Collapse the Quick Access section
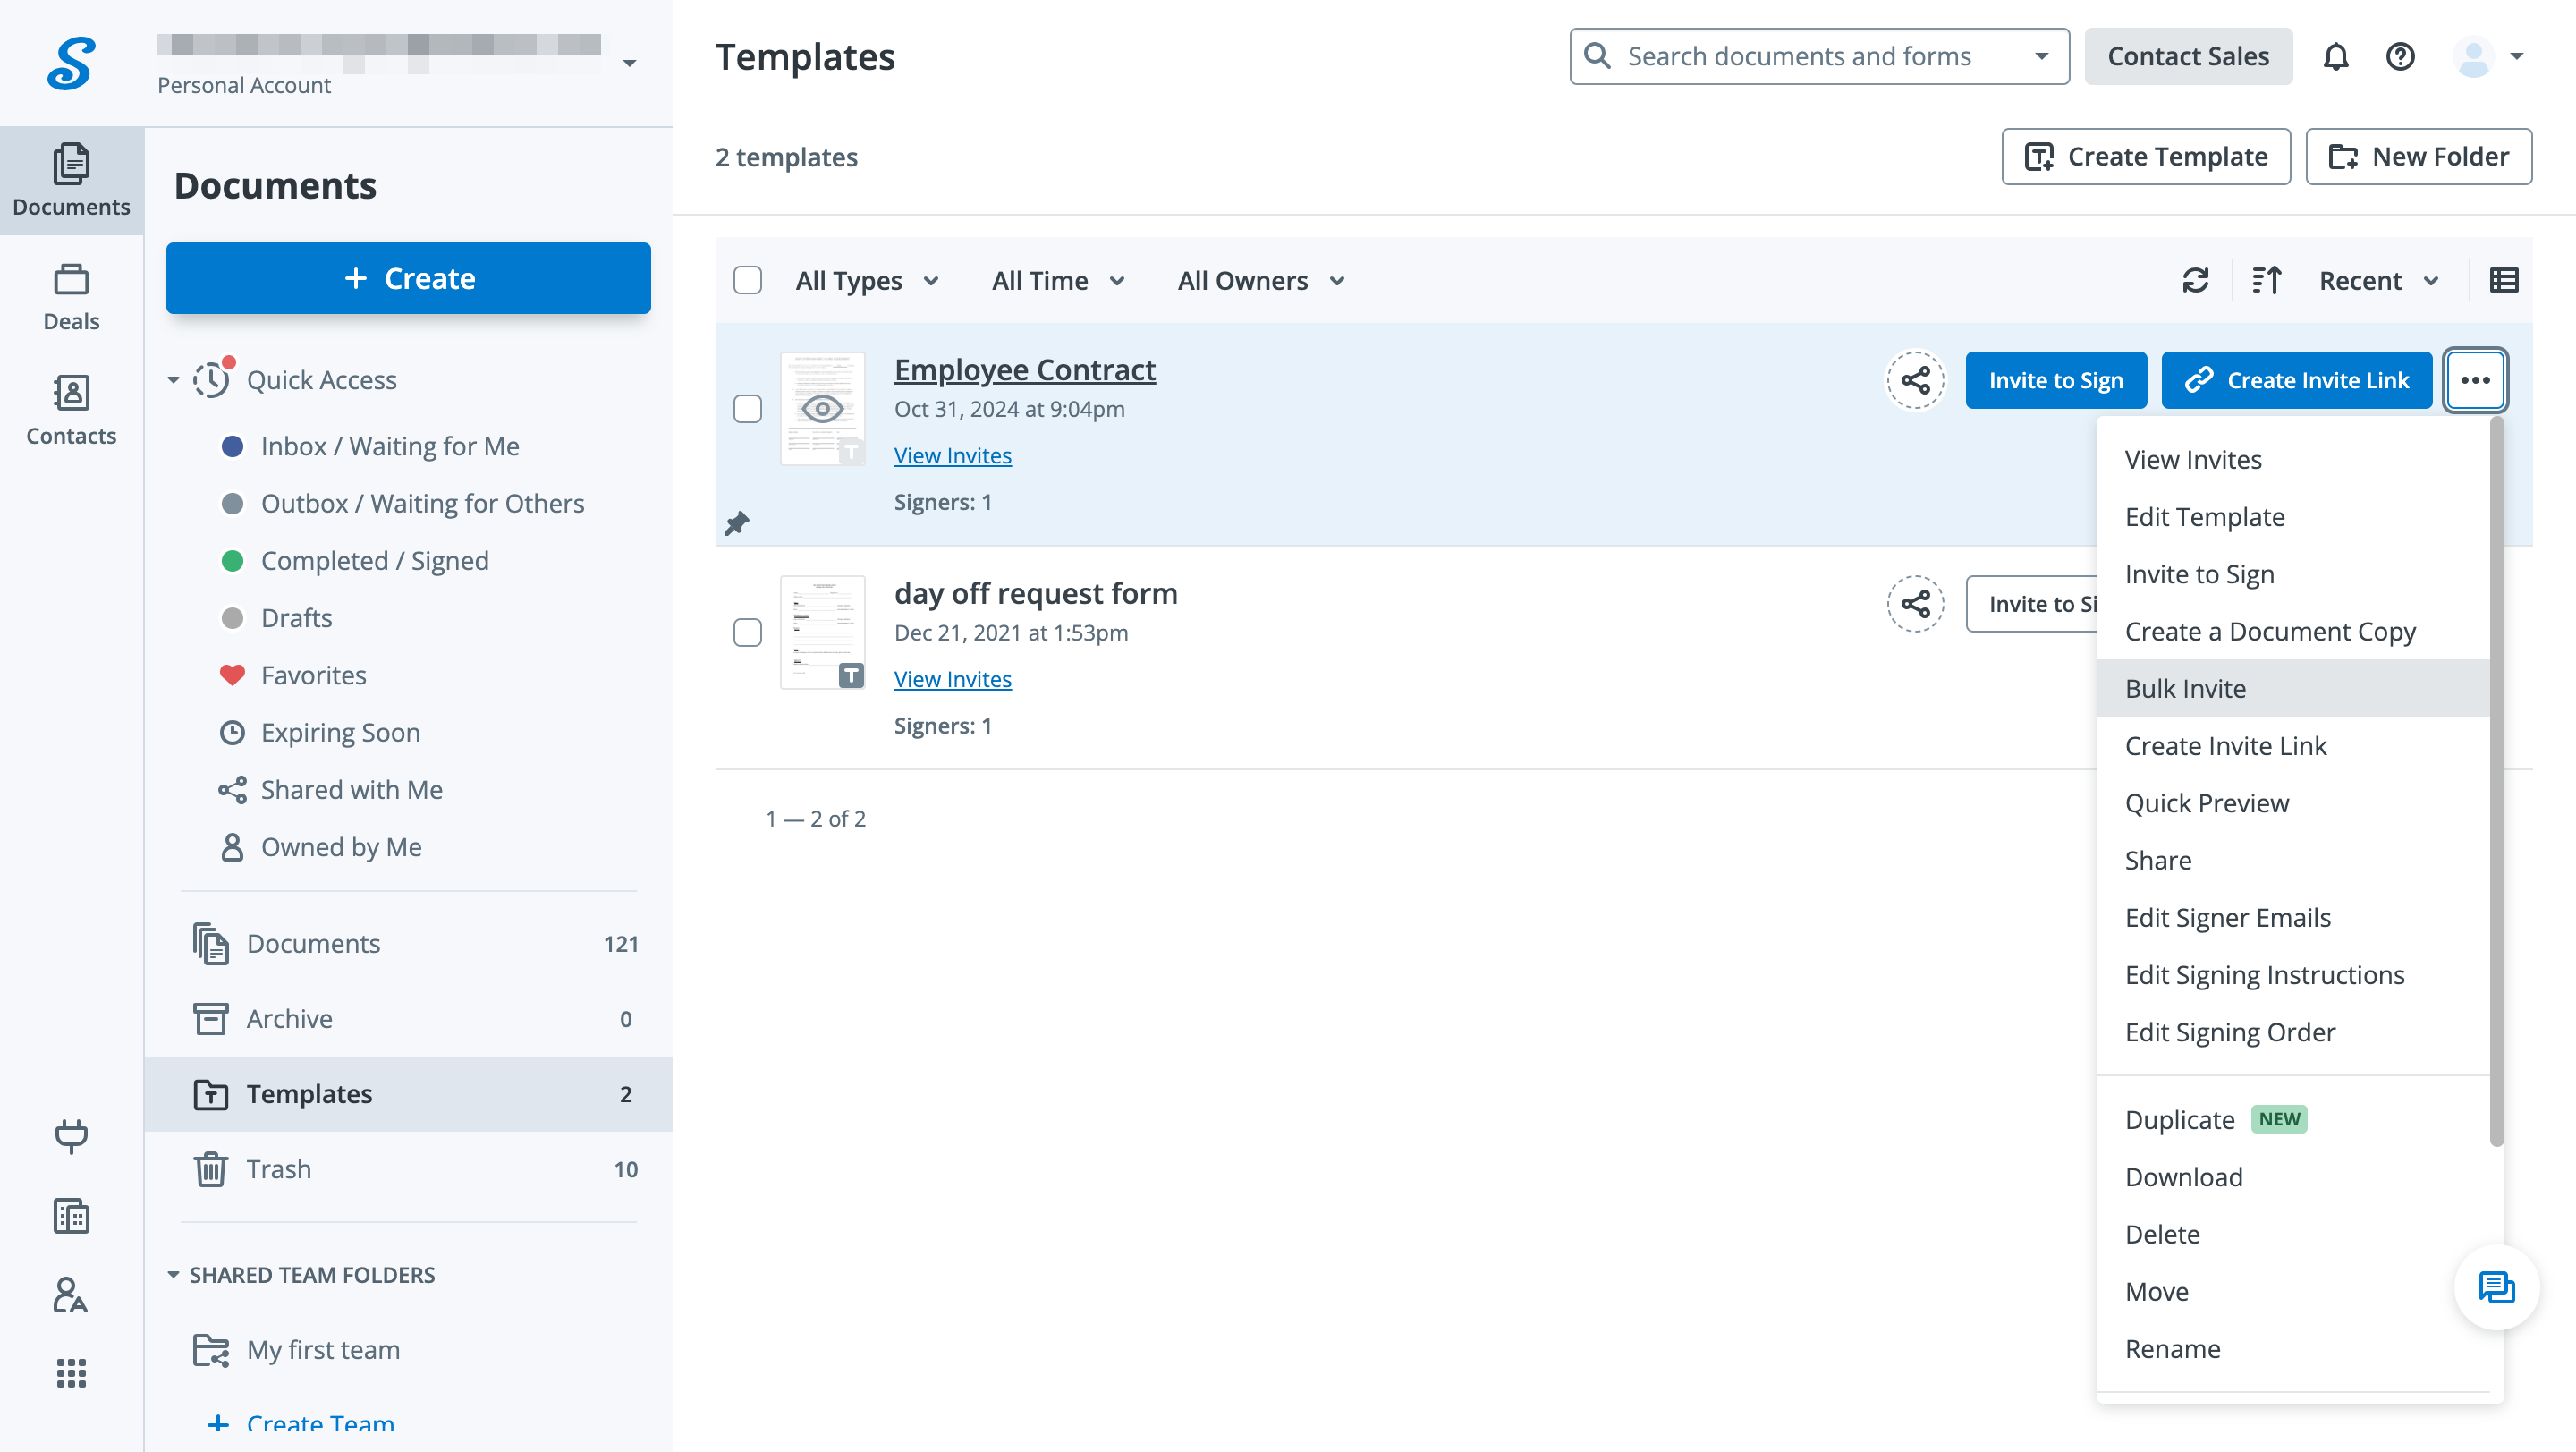 click(x=173, y=380)
